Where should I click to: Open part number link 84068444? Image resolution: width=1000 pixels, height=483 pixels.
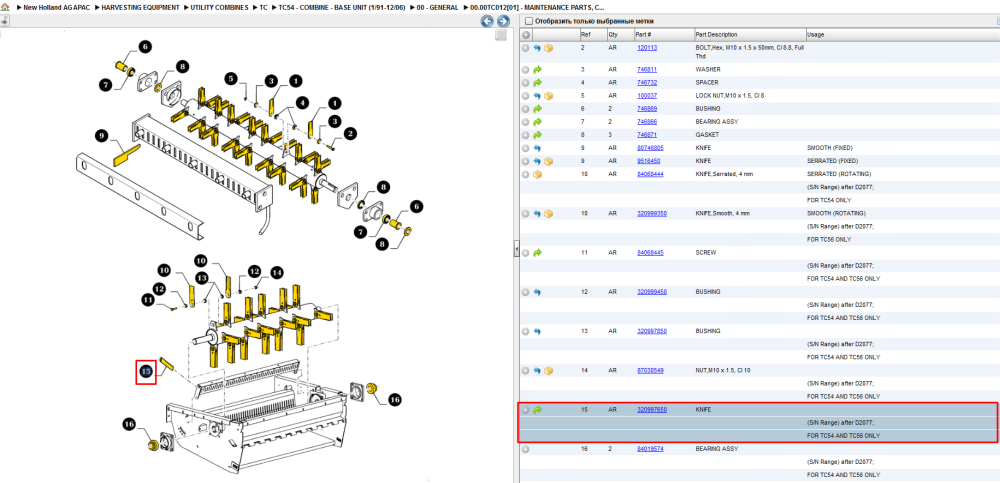coord(650,174)
